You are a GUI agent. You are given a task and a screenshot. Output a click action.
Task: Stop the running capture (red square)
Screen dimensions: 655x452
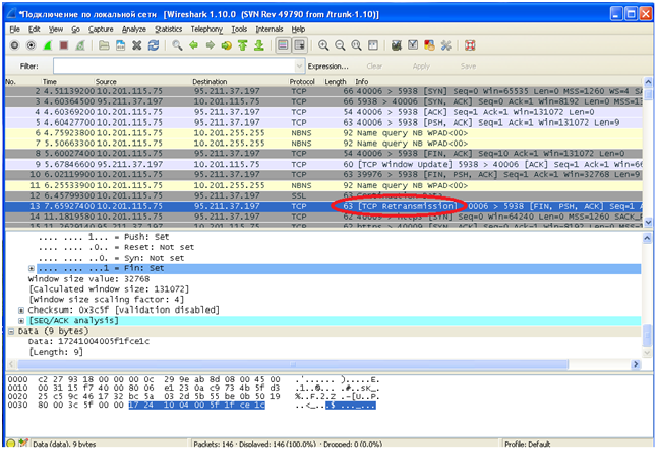pos(63,46)
